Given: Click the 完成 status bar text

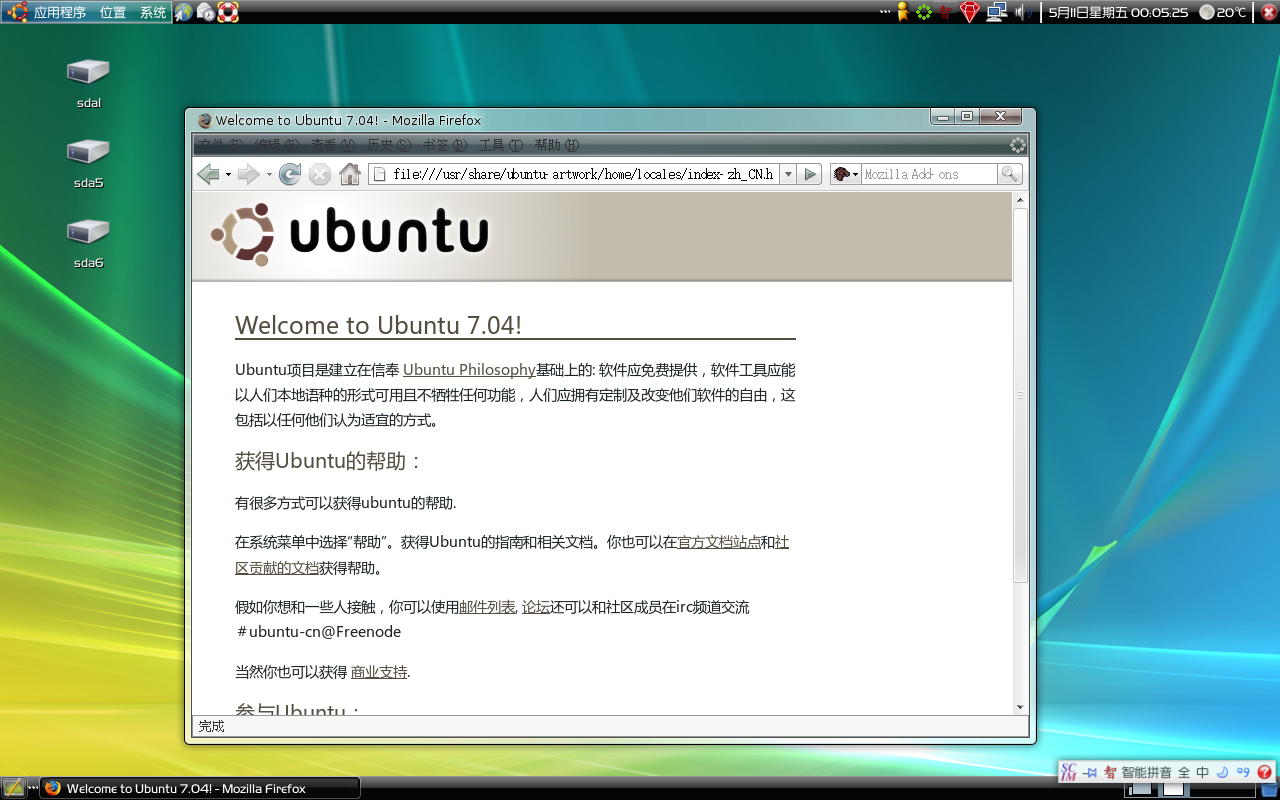Looking at the screenshot, I should (x=211, y=726).
